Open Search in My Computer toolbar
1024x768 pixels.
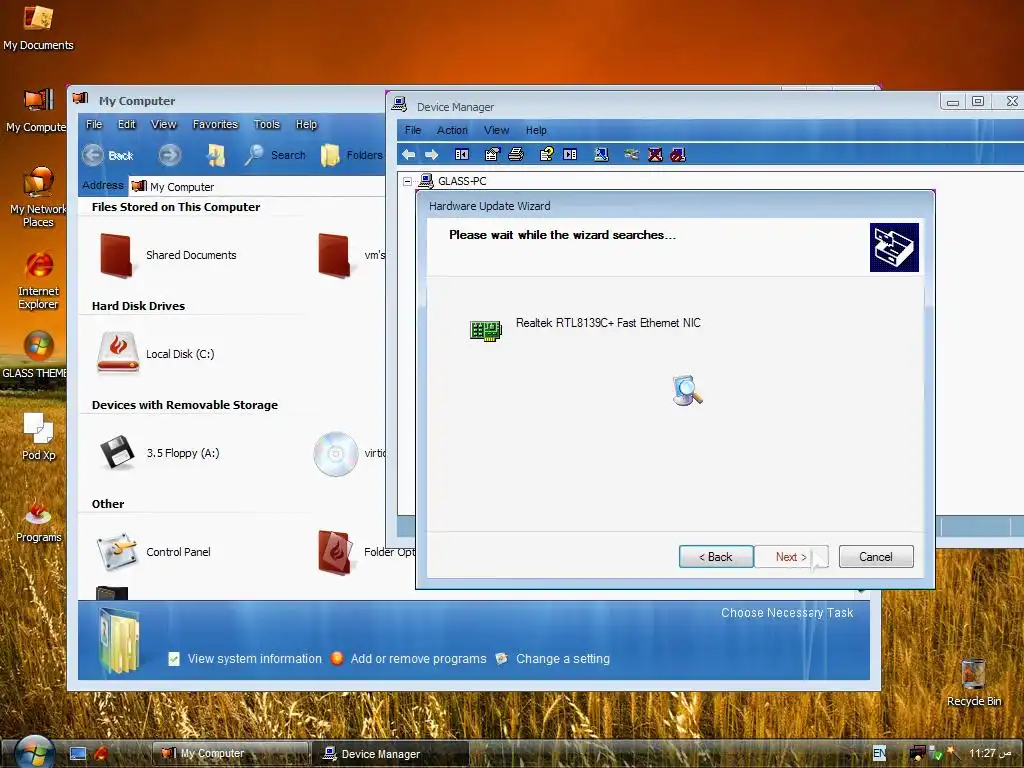pyautogui.click(x=276, y=155)
